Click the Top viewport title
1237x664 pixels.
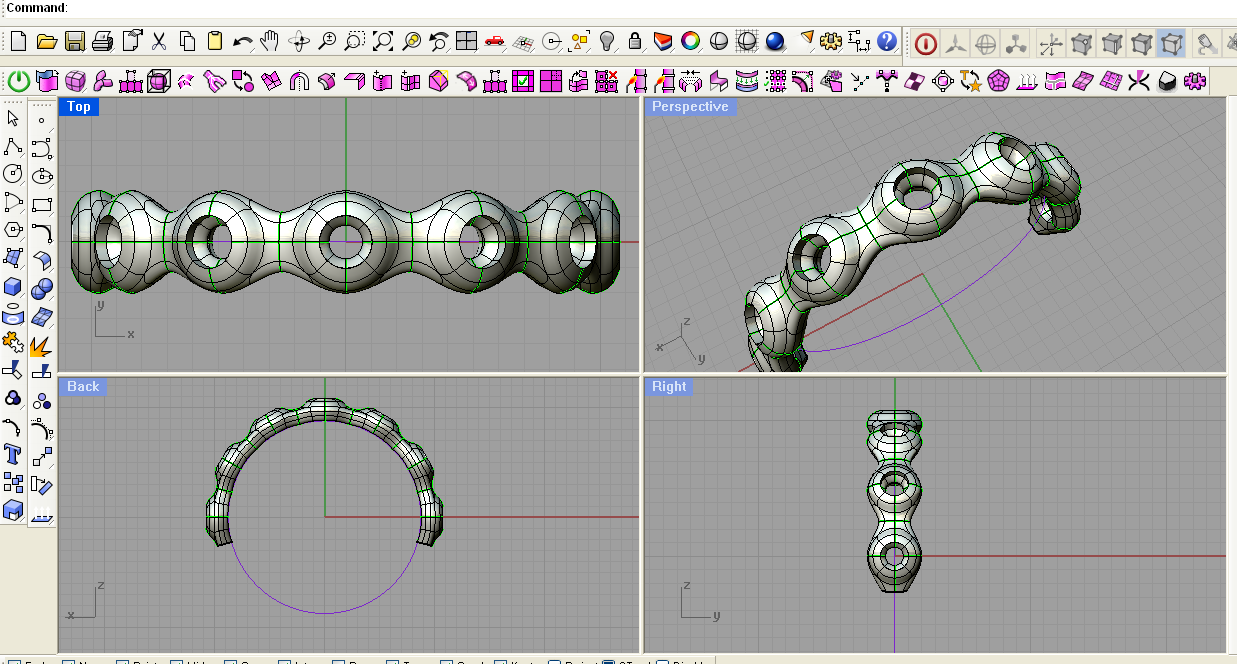coord(79,107)
